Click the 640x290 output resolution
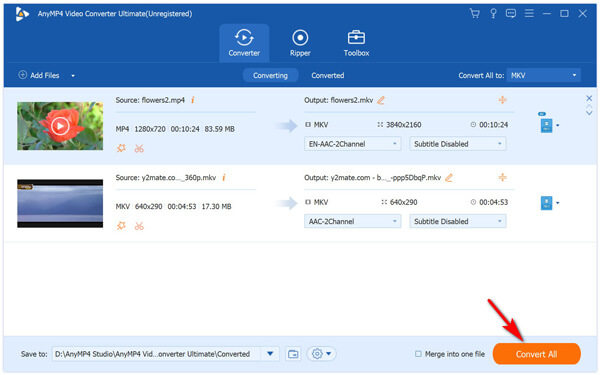Image resolution: width=600 pixels, height=375 pixels. click(403, 202)
